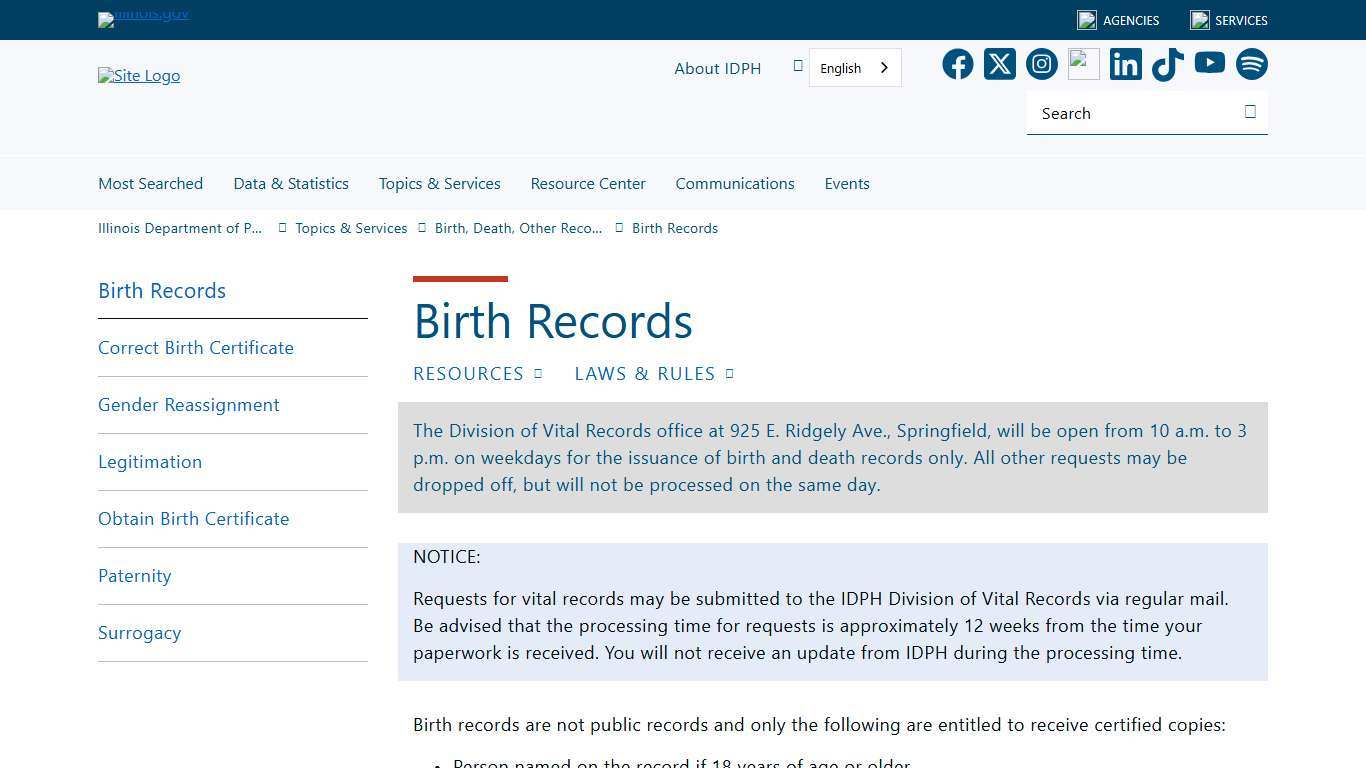Open the Topics & Services menu

click(439, 183)
